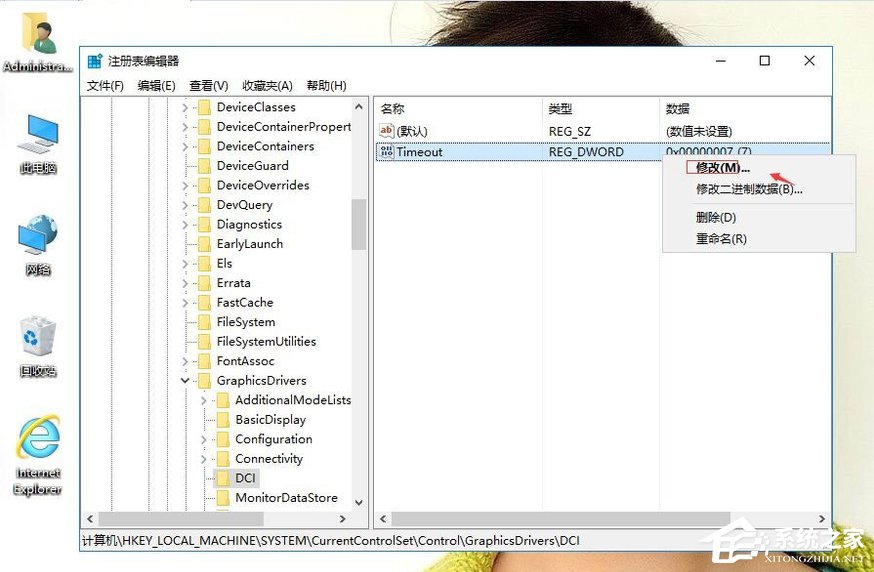Expand the Configuration subkey arrow
Viewport: 874px width, 572px height.
tap(204, 439)
